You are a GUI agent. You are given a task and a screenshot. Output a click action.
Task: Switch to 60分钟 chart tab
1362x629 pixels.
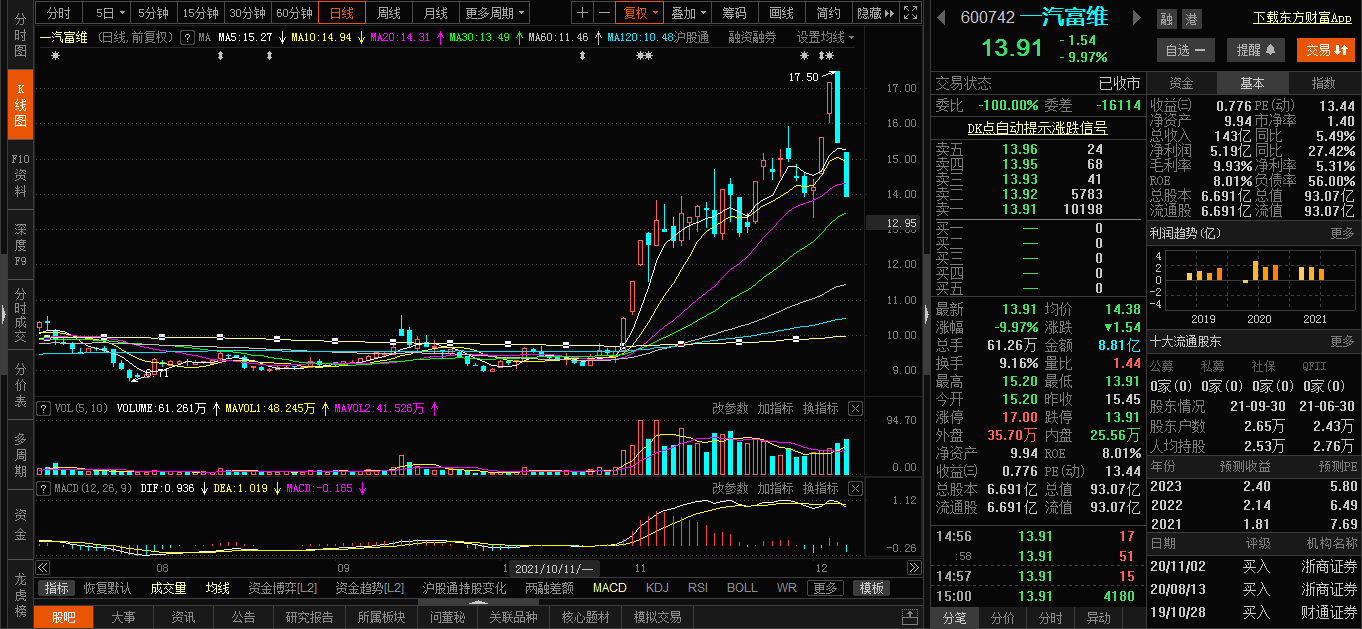293,13
